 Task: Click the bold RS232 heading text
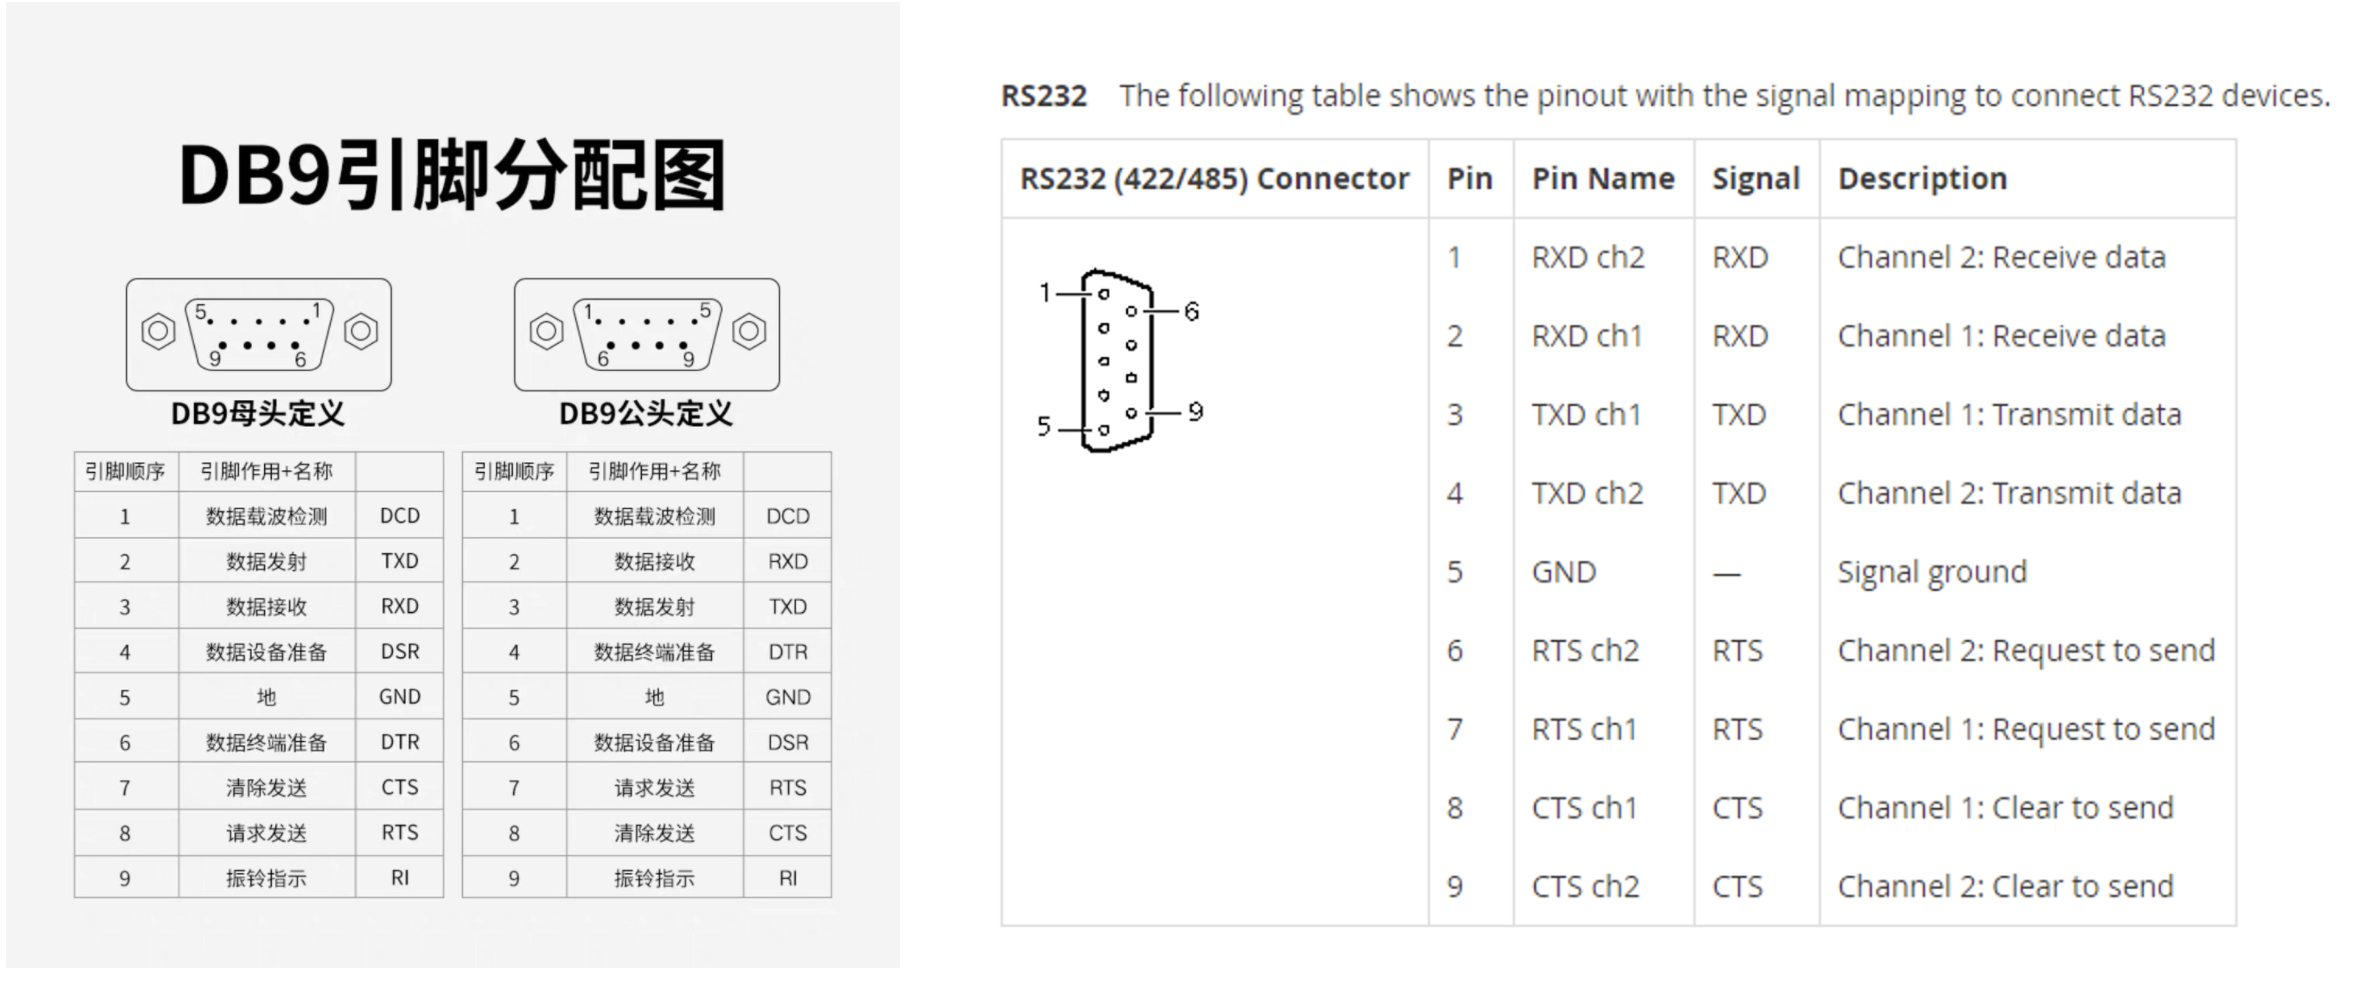click(x=1043, y=96)
